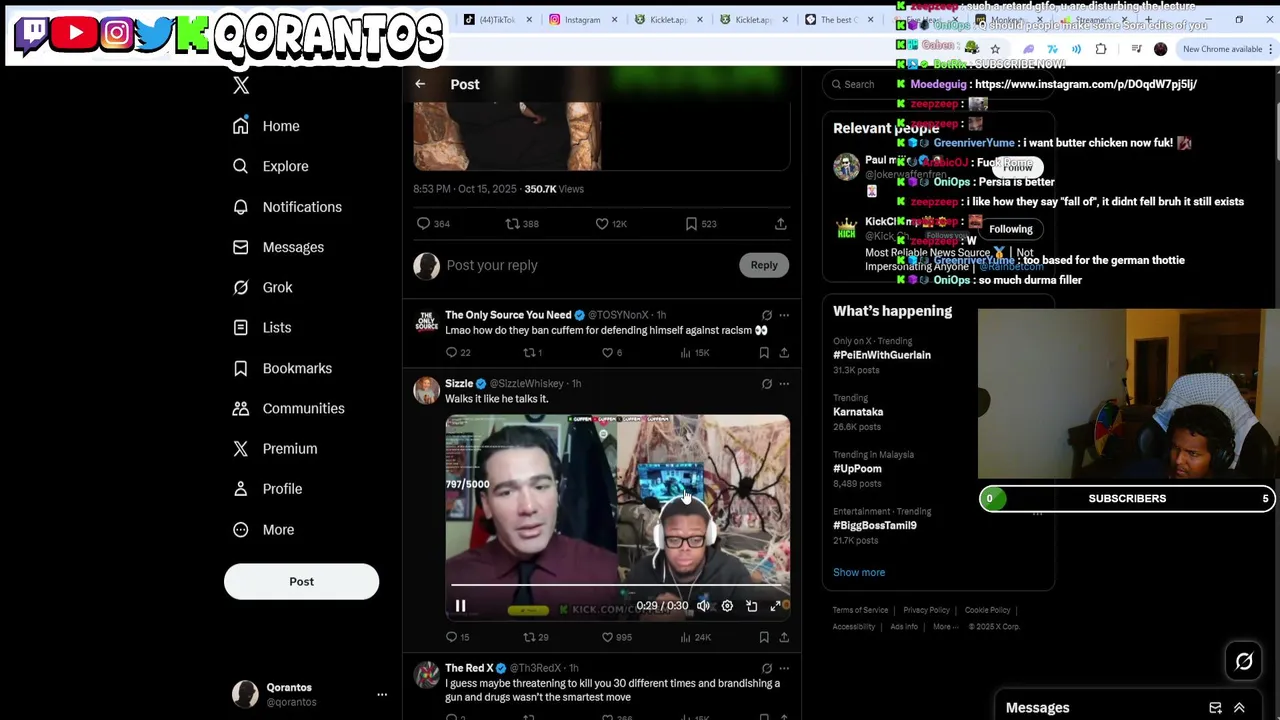Bookmark the Sizzle post

[764, 637]
